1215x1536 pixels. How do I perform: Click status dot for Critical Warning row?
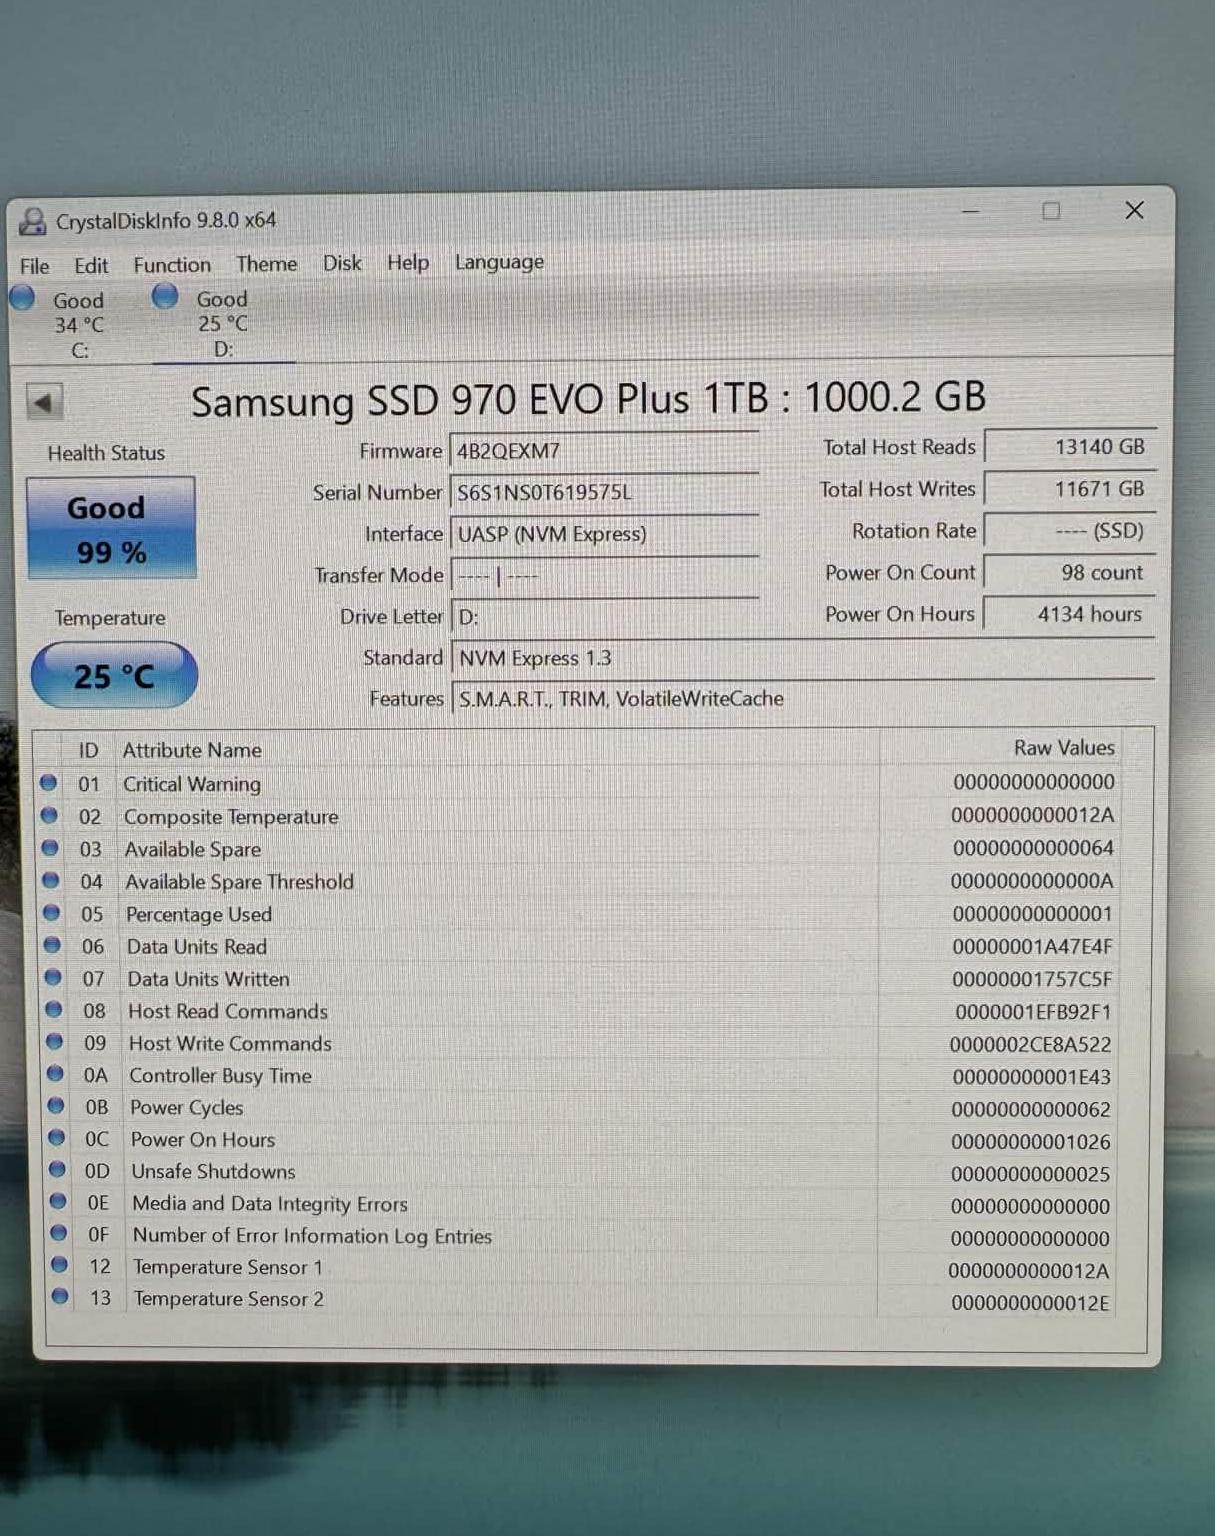tap(48, 783)
